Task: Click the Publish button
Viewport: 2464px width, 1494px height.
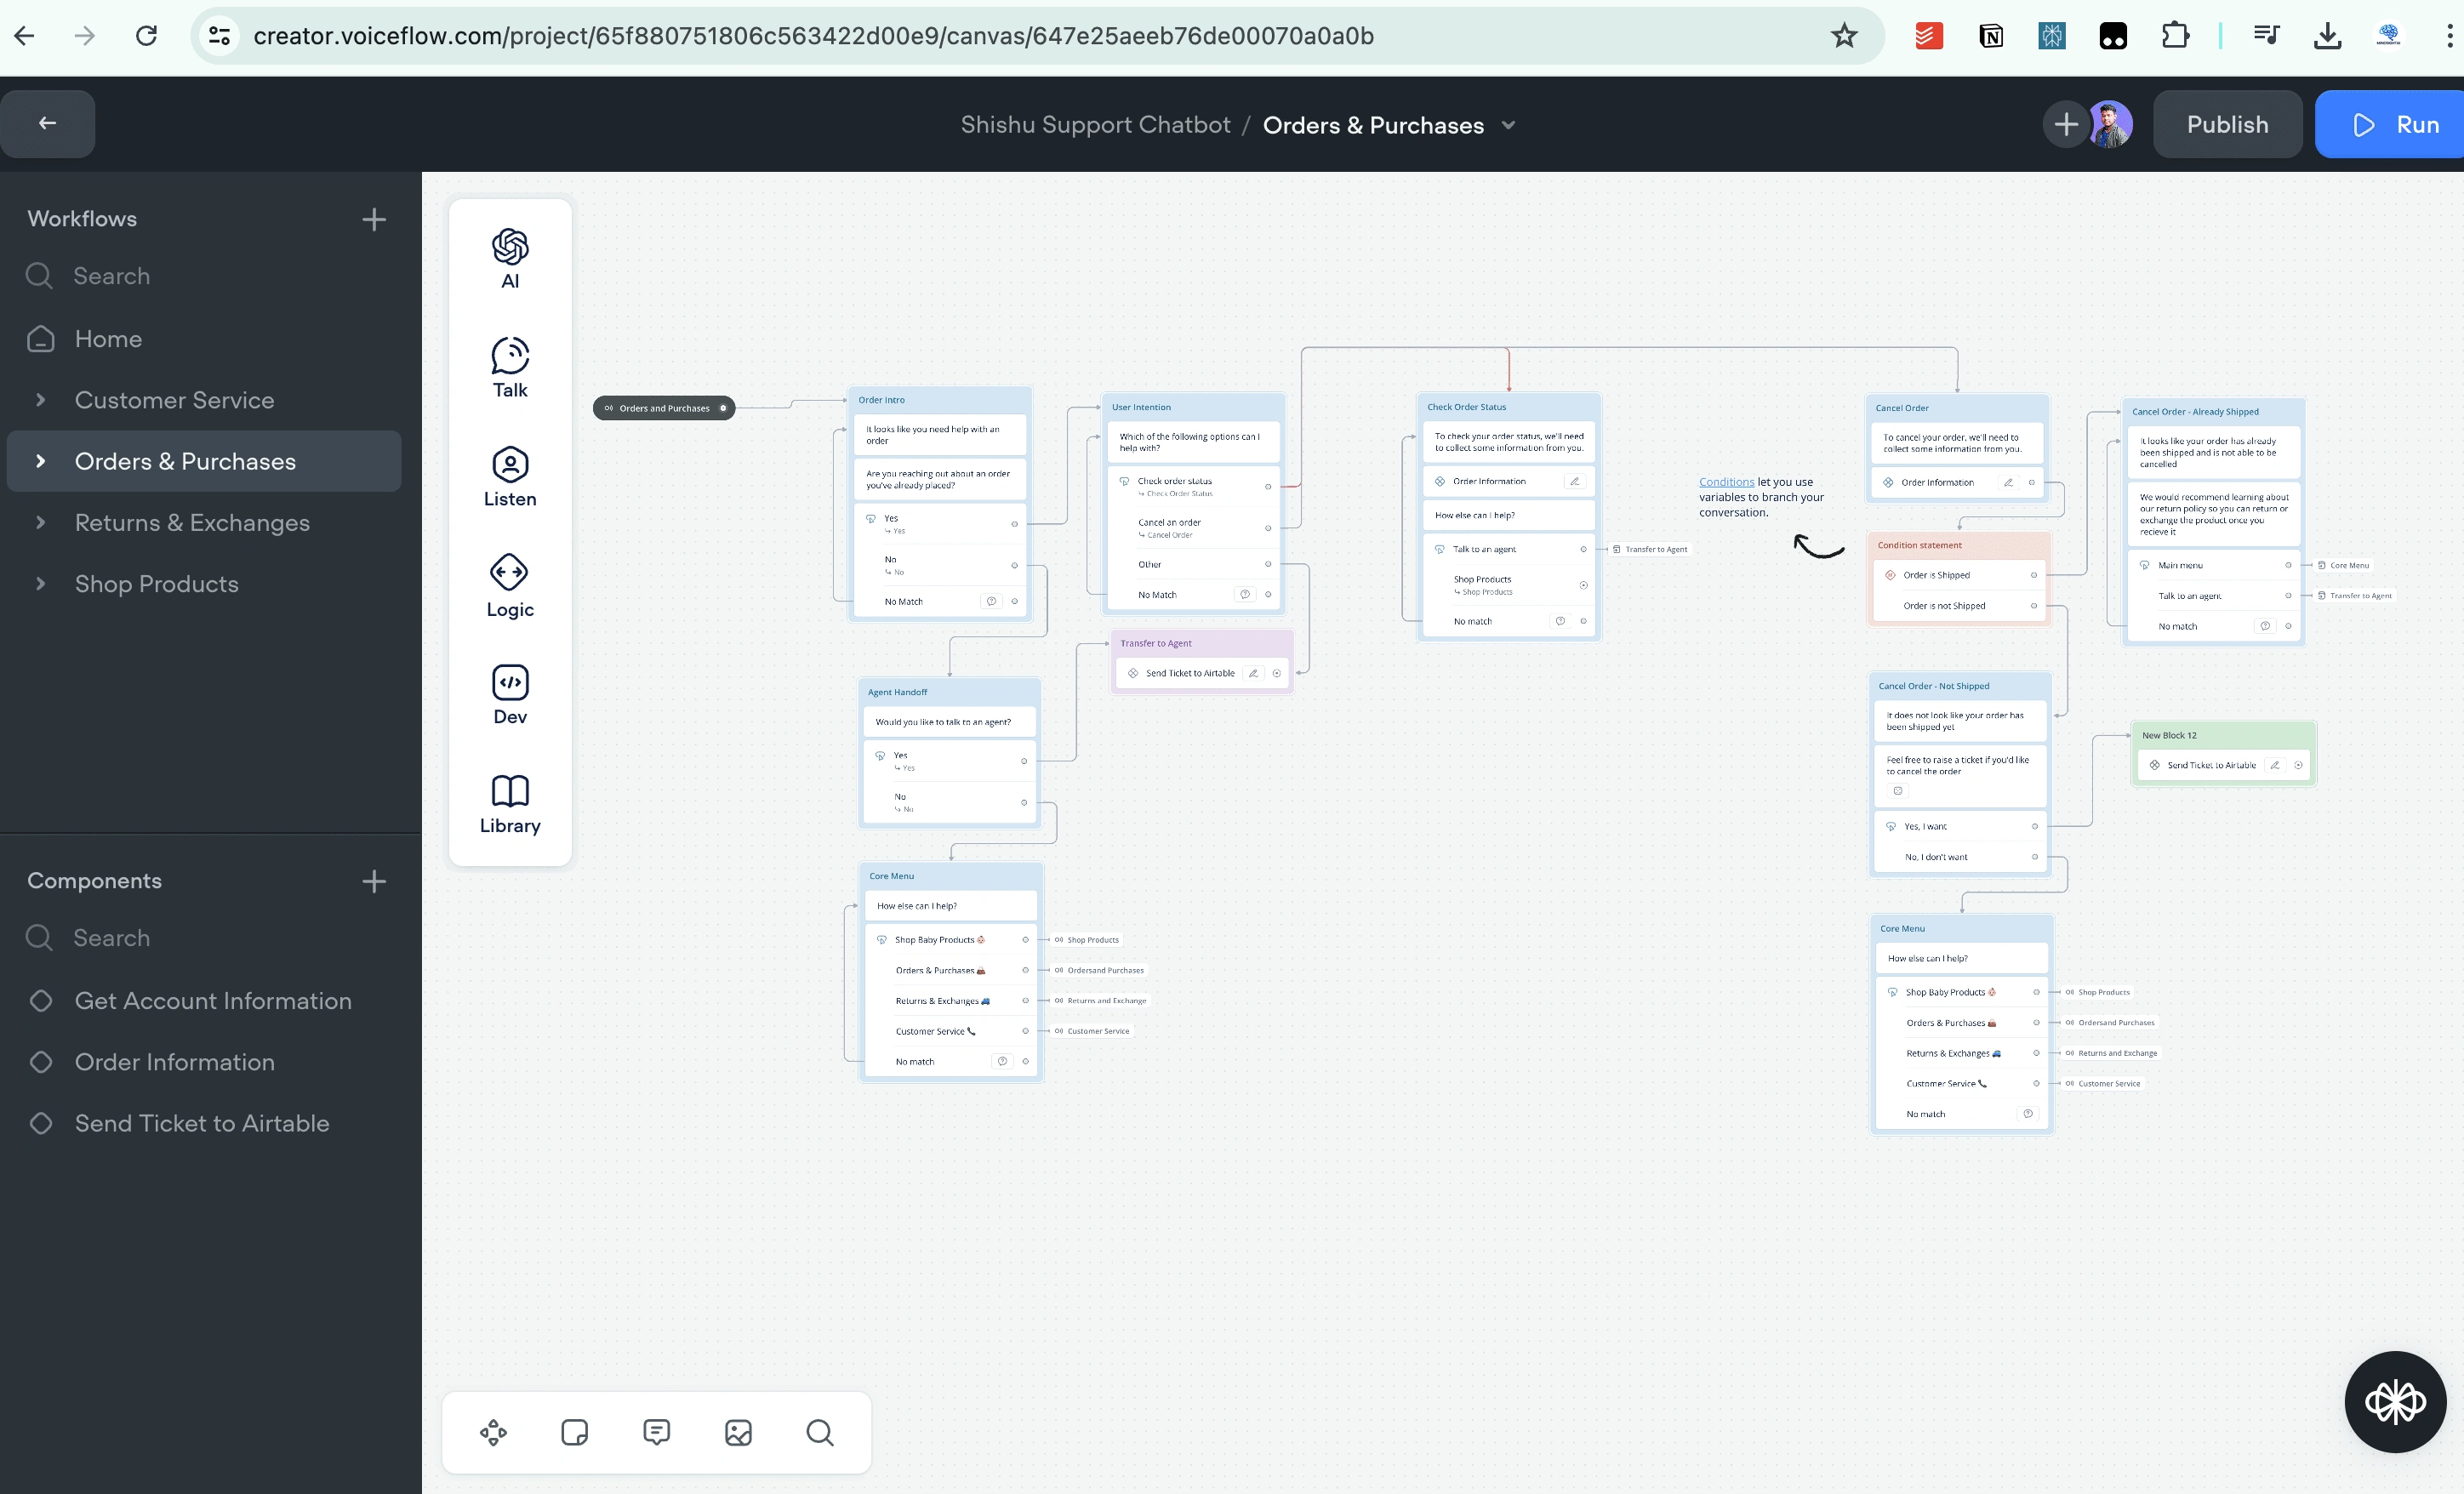Action: click(x=2228, y=125)
